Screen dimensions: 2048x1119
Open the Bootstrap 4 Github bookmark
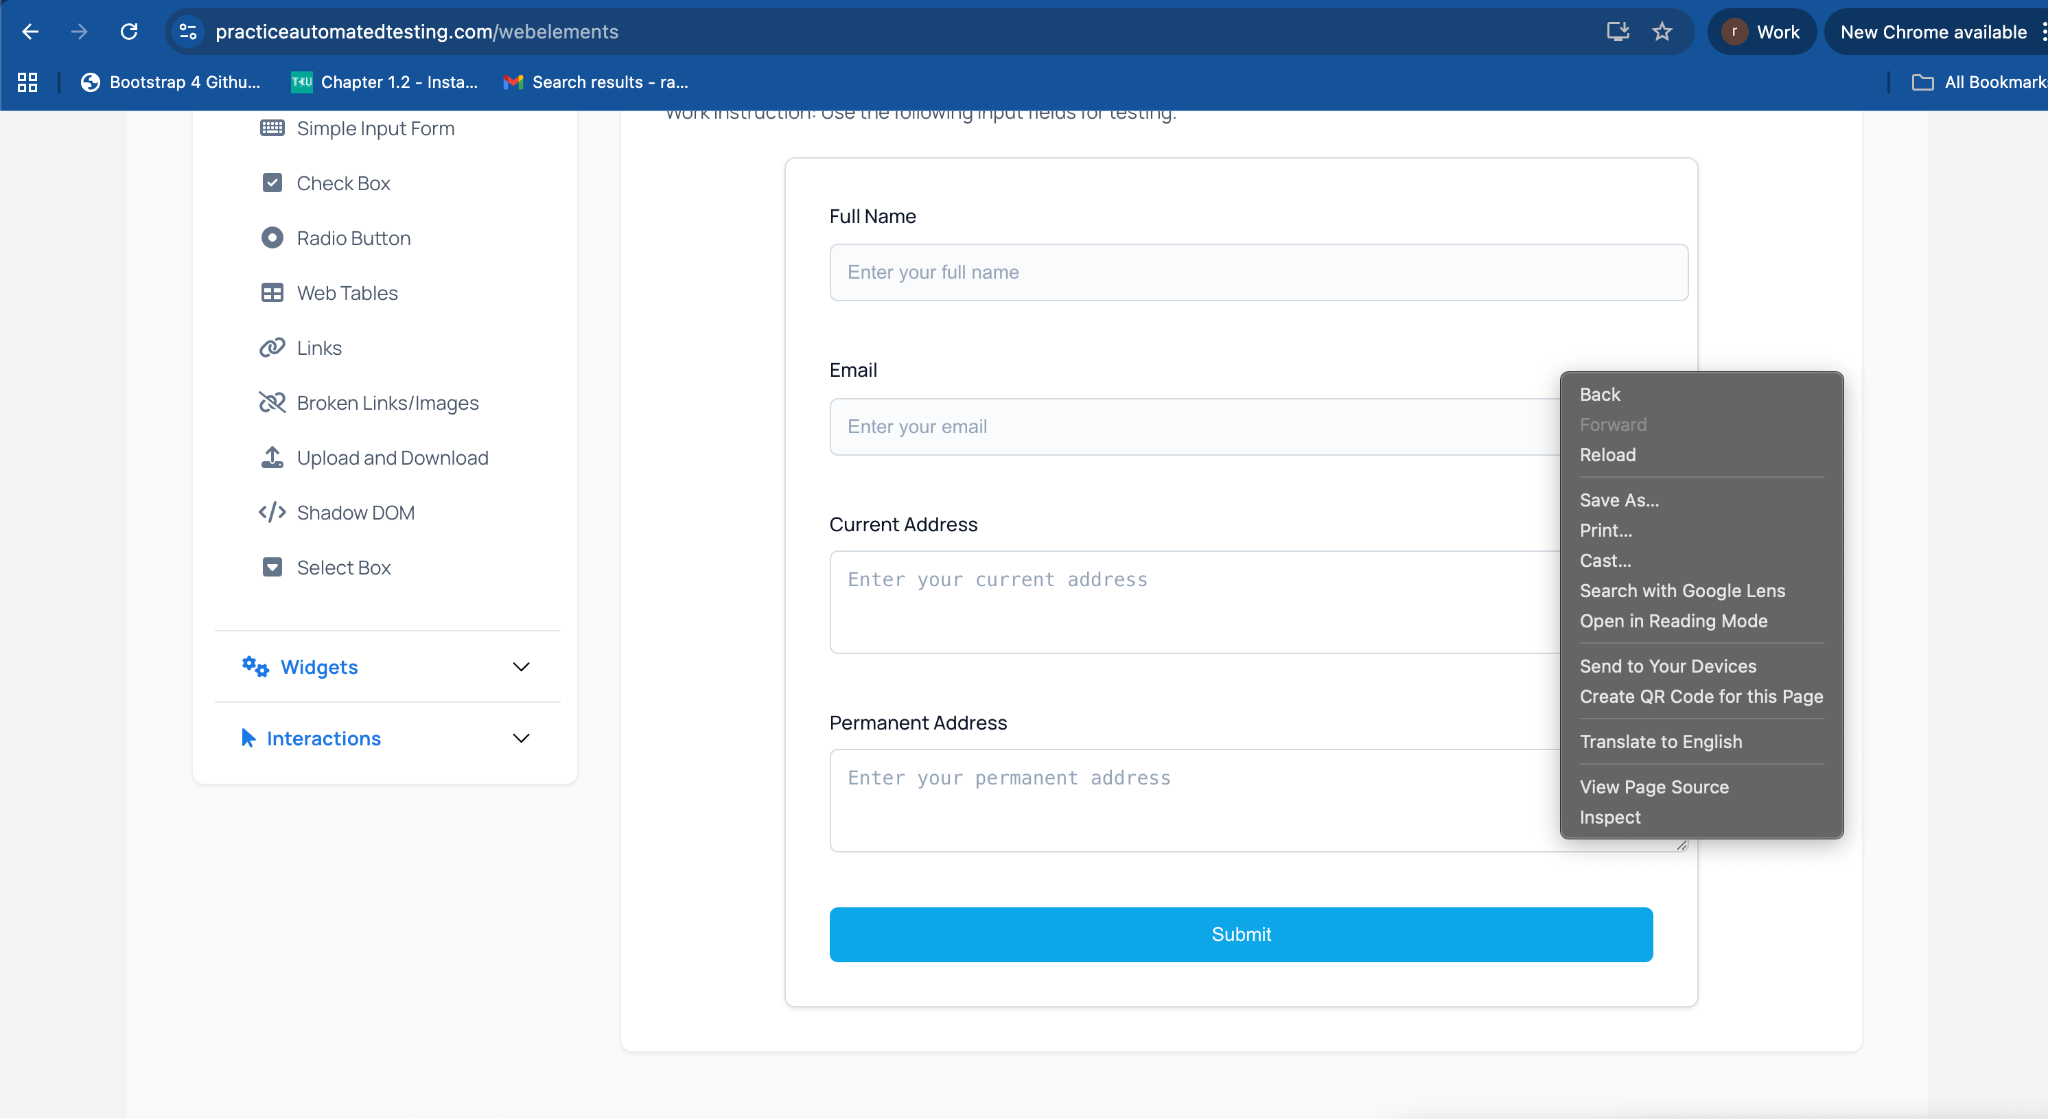click(x=171, y=82)
